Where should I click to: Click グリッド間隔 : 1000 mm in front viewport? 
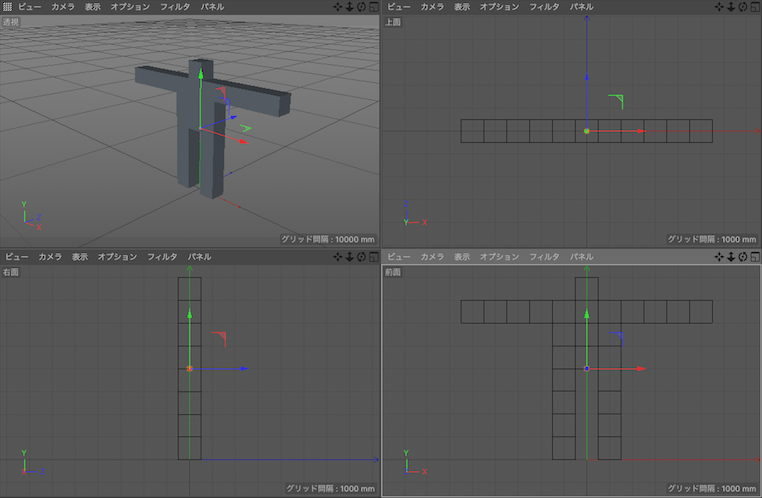(712, 488)
